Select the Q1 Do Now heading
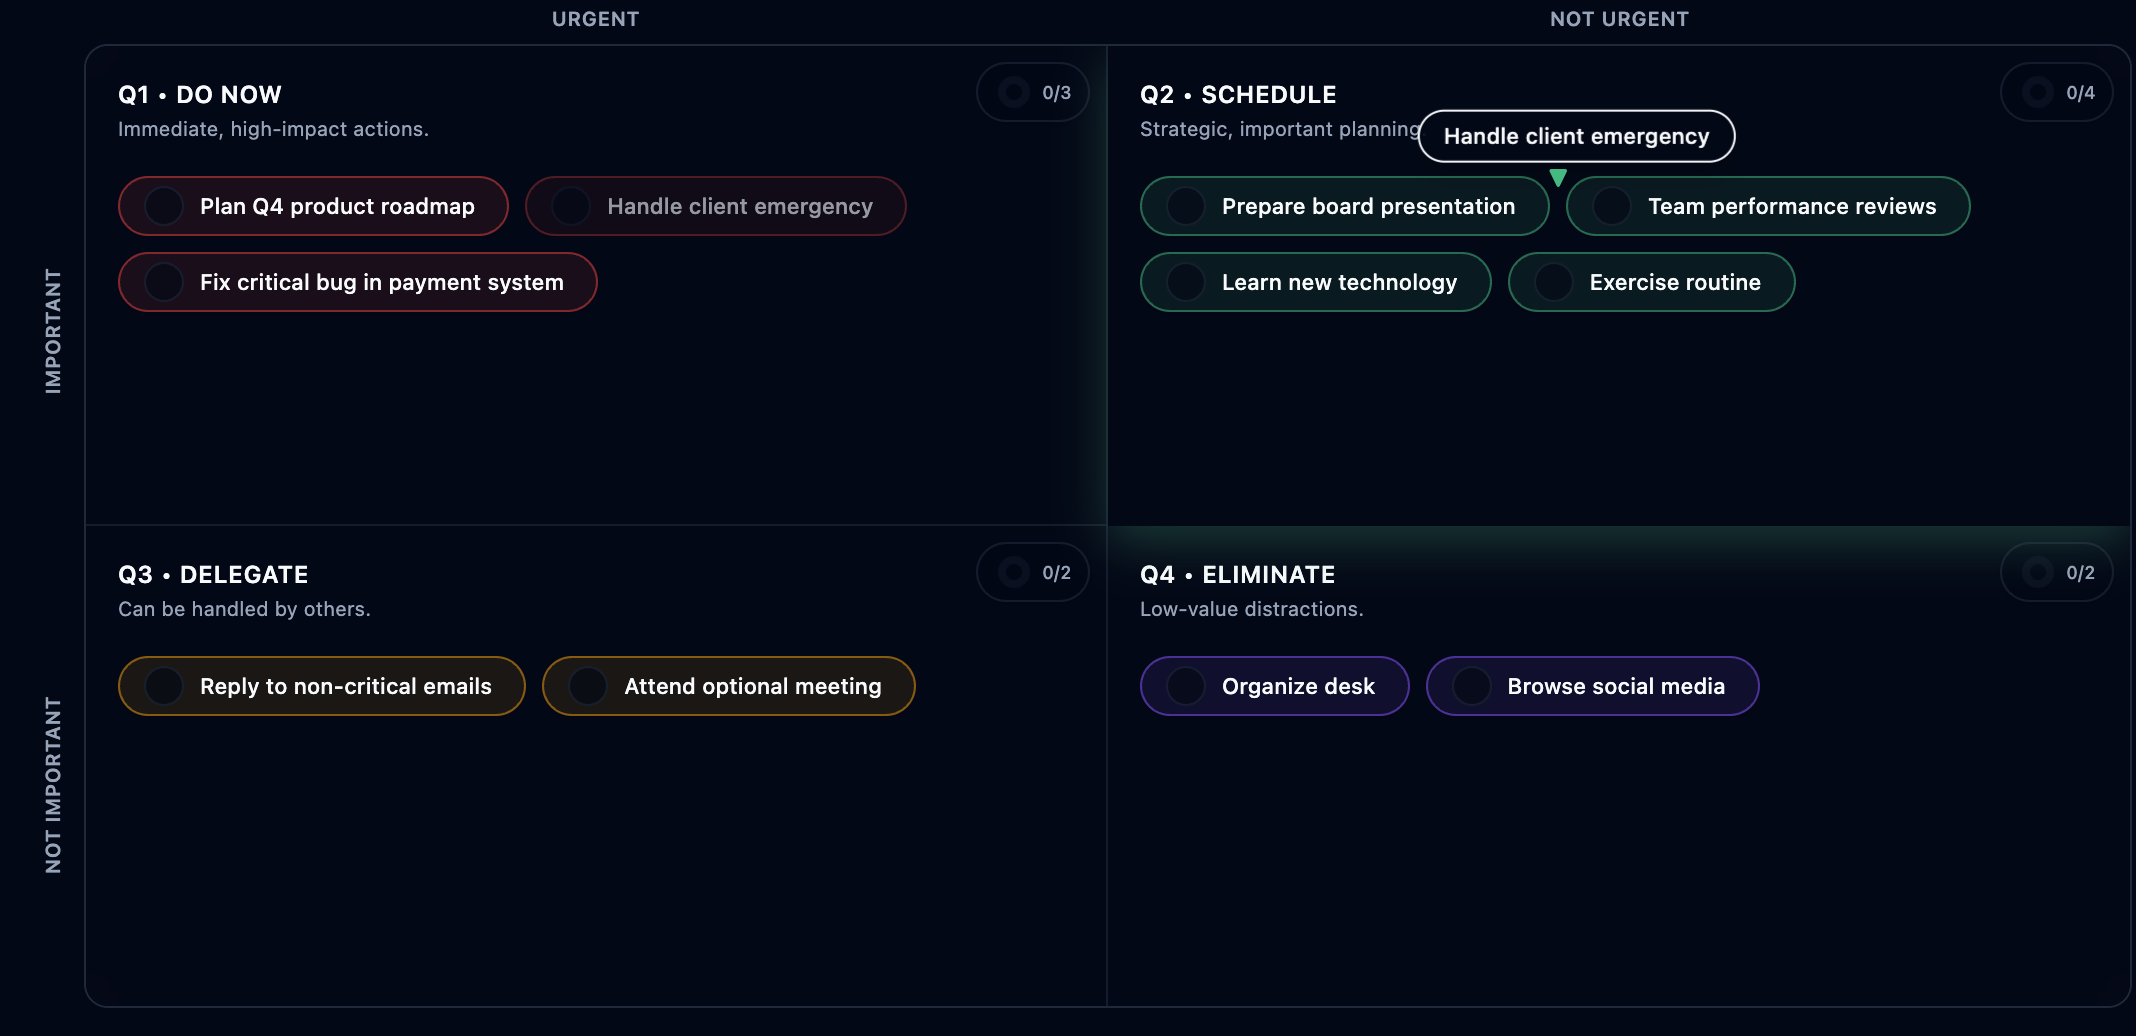 (200, 95)
